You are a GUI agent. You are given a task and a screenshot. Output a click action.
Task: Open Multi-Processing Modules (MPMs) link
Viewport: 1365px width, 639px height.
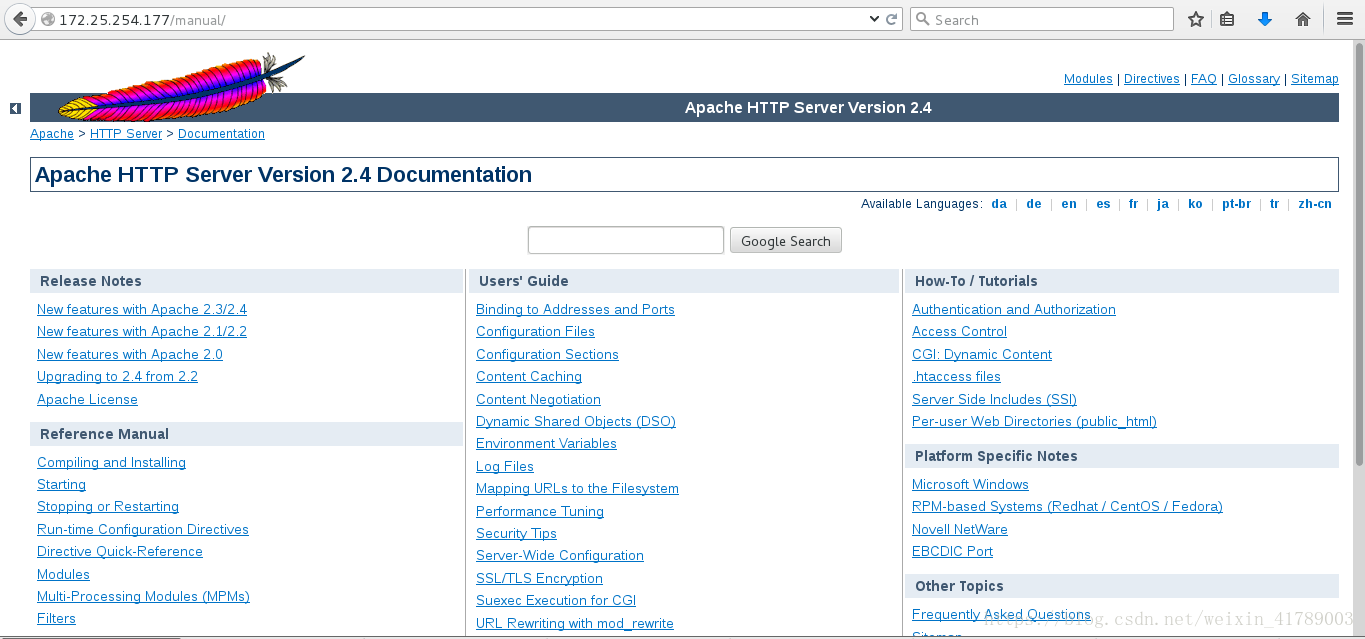(143, 597)
